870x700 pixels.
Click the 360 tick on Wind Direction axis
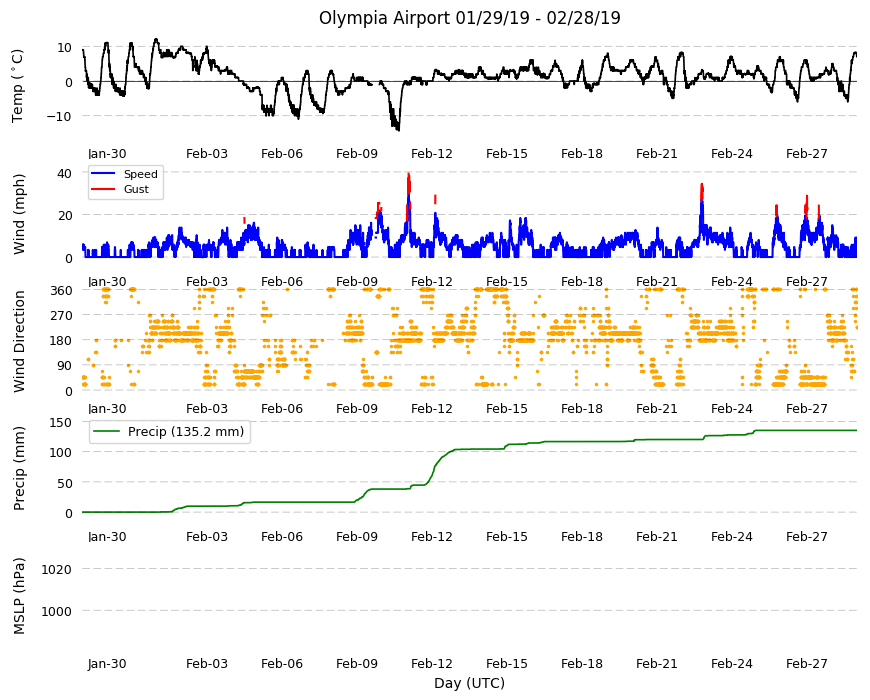pos(62,290)
